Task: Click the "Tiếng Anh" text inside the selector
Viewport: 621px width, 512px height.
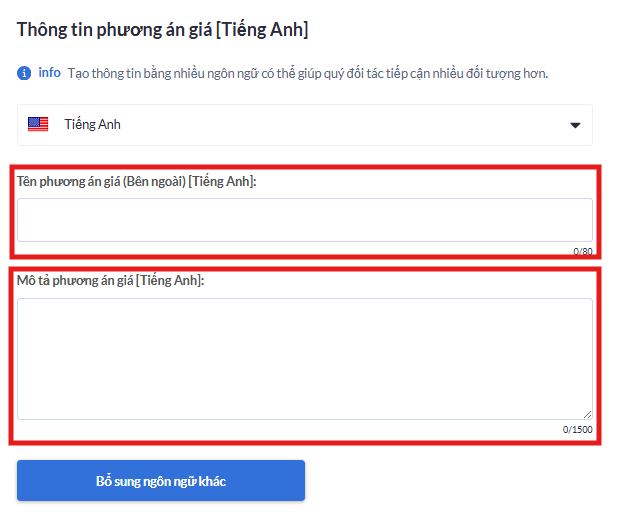Action: coord(92,124)
